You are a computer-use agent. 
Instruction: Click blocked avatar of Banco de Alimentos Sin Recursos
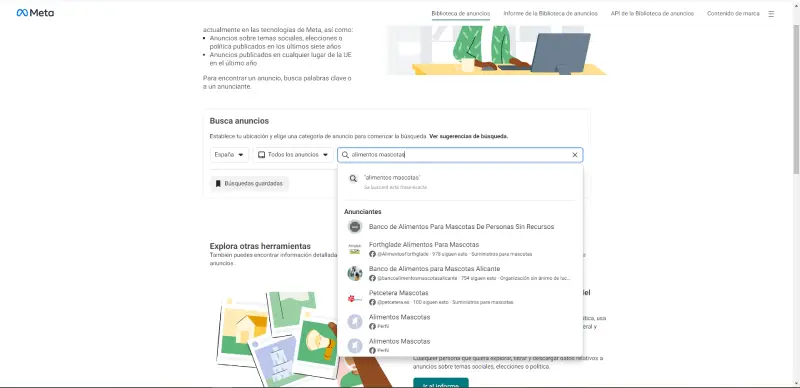pyautogui.click(x=355, y=227)
